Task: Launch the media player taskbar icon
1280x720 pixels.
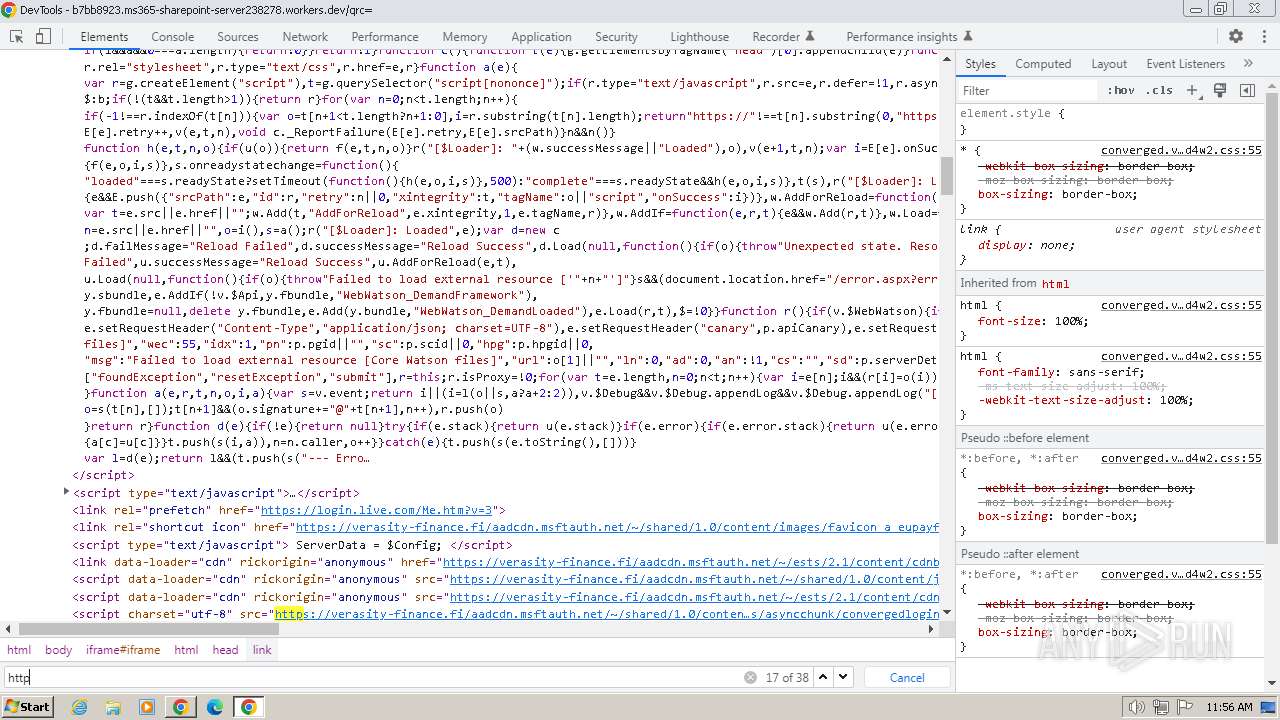Action: coord(147,707)
